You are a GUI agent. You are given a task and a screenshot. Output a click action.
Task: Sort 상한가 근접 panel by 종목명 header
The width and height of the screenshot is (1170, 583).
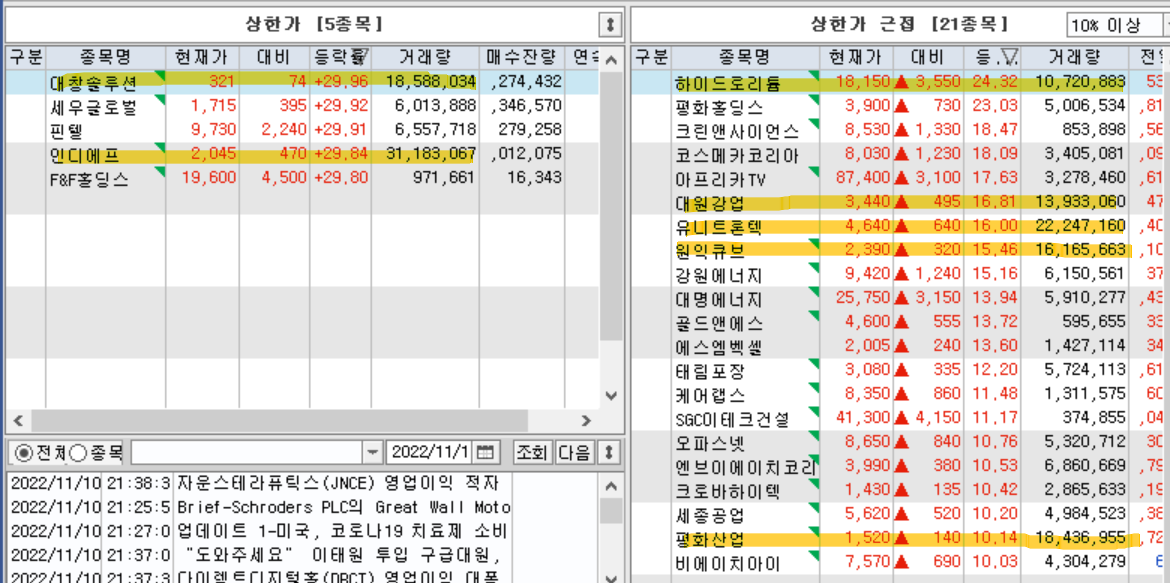745,57
